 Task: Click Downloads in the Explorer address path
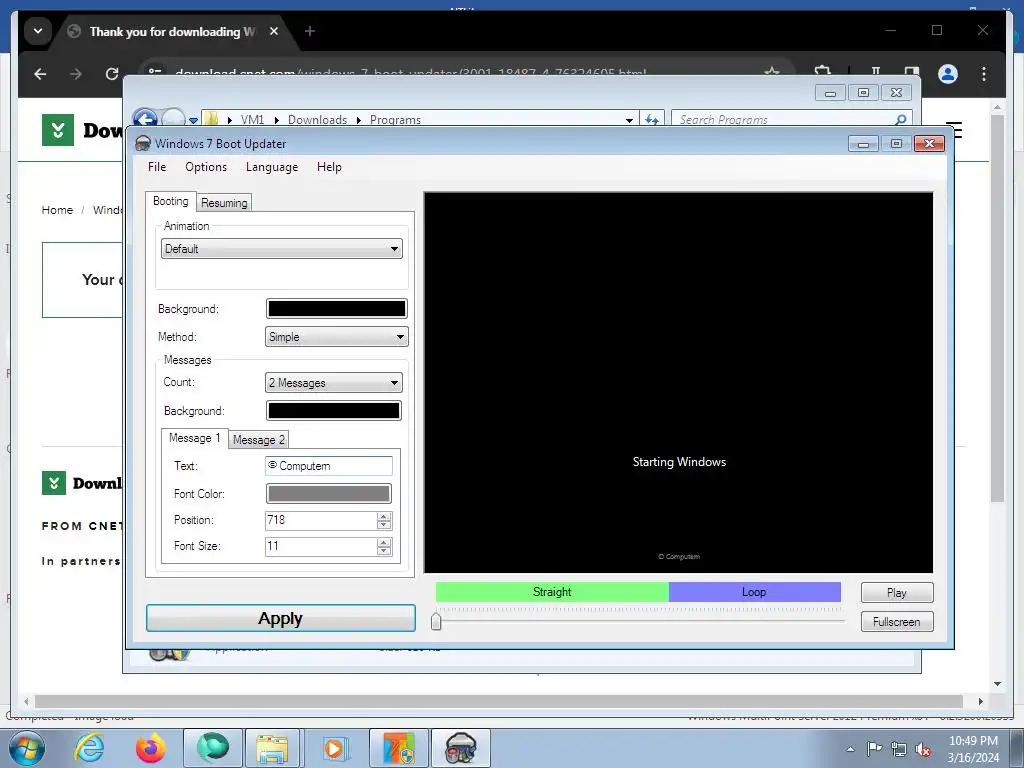(x=317, y=120)
